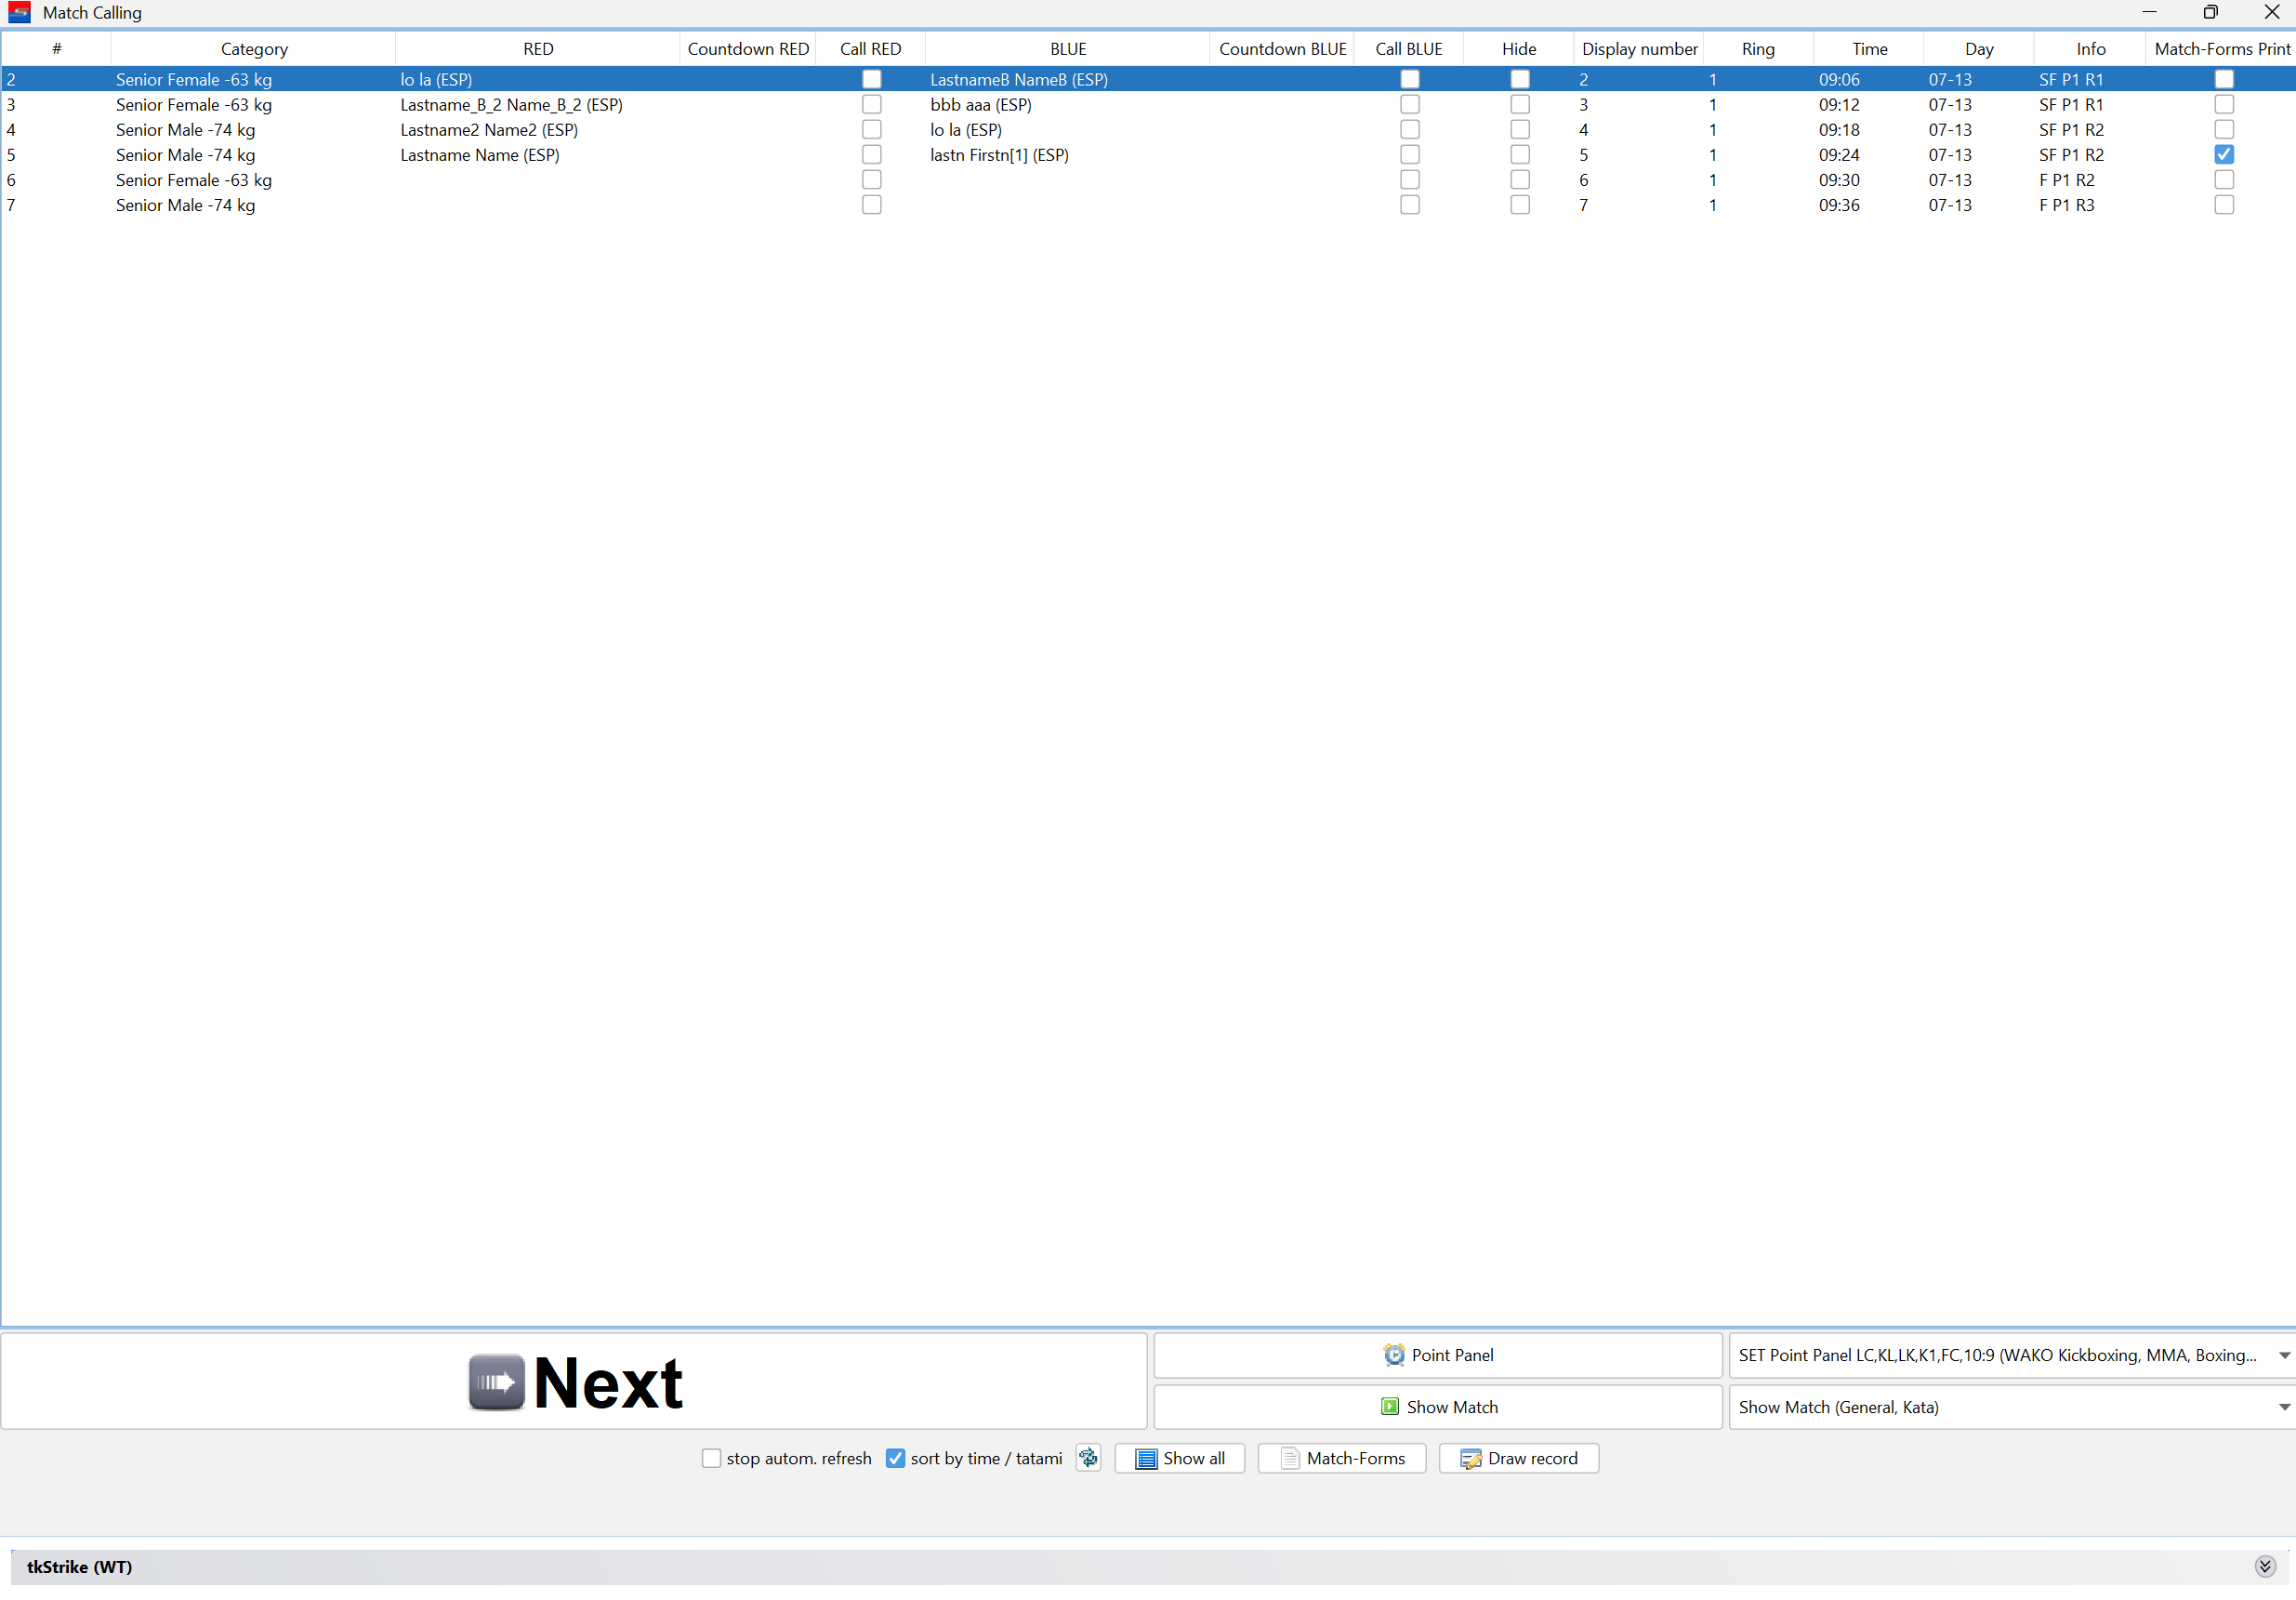Click the Info column header

click(2089, 49)
